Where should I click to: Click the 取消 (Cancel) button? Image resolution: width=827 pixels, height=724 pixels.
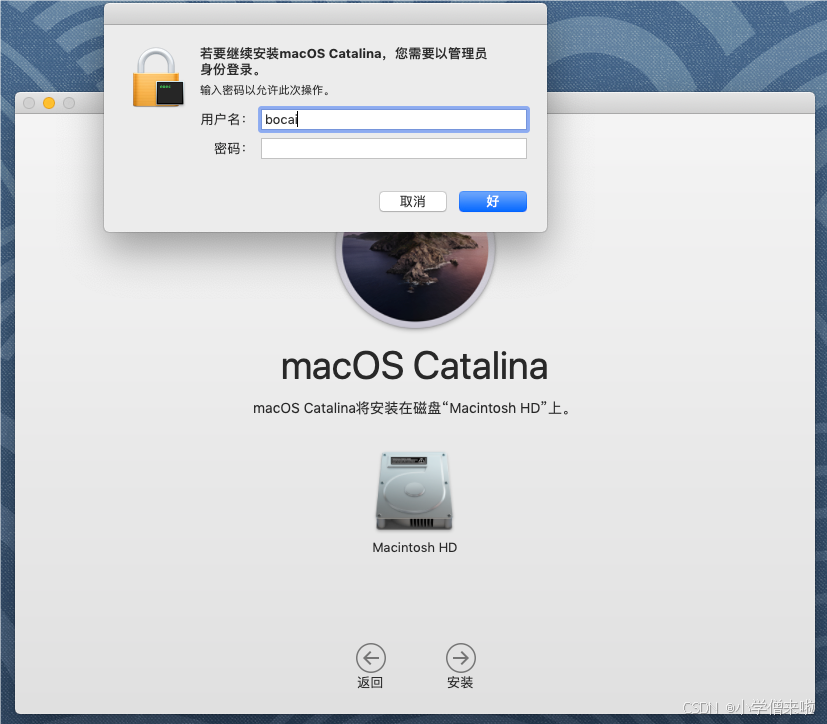coord(412,201)
